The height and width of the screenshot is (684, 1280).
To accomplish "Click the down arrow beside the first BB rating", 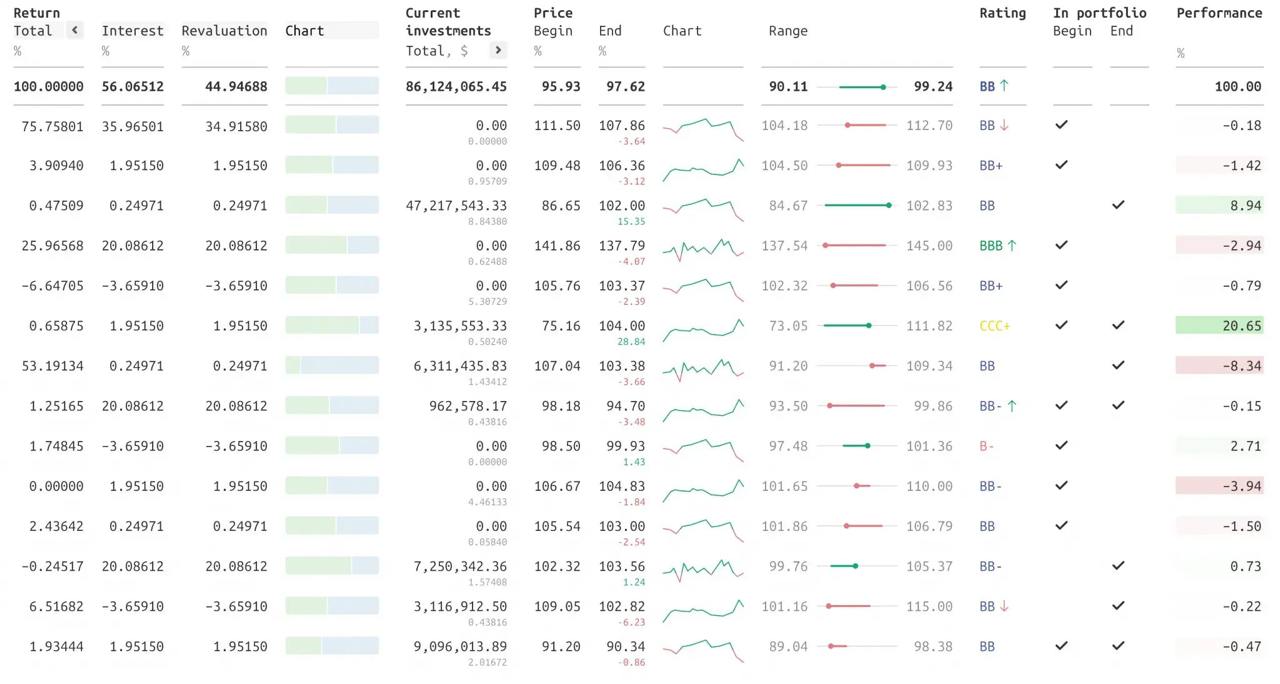I will coord(1004,126).
